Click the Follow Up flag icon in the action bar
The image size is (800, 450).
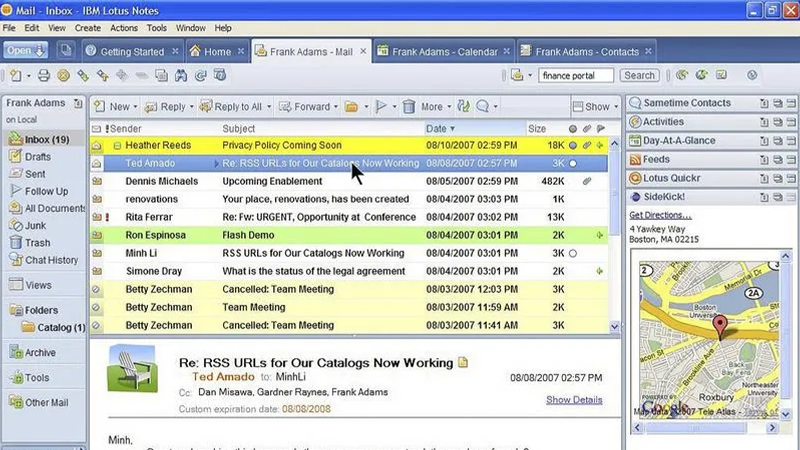click(x=381, y=107)
